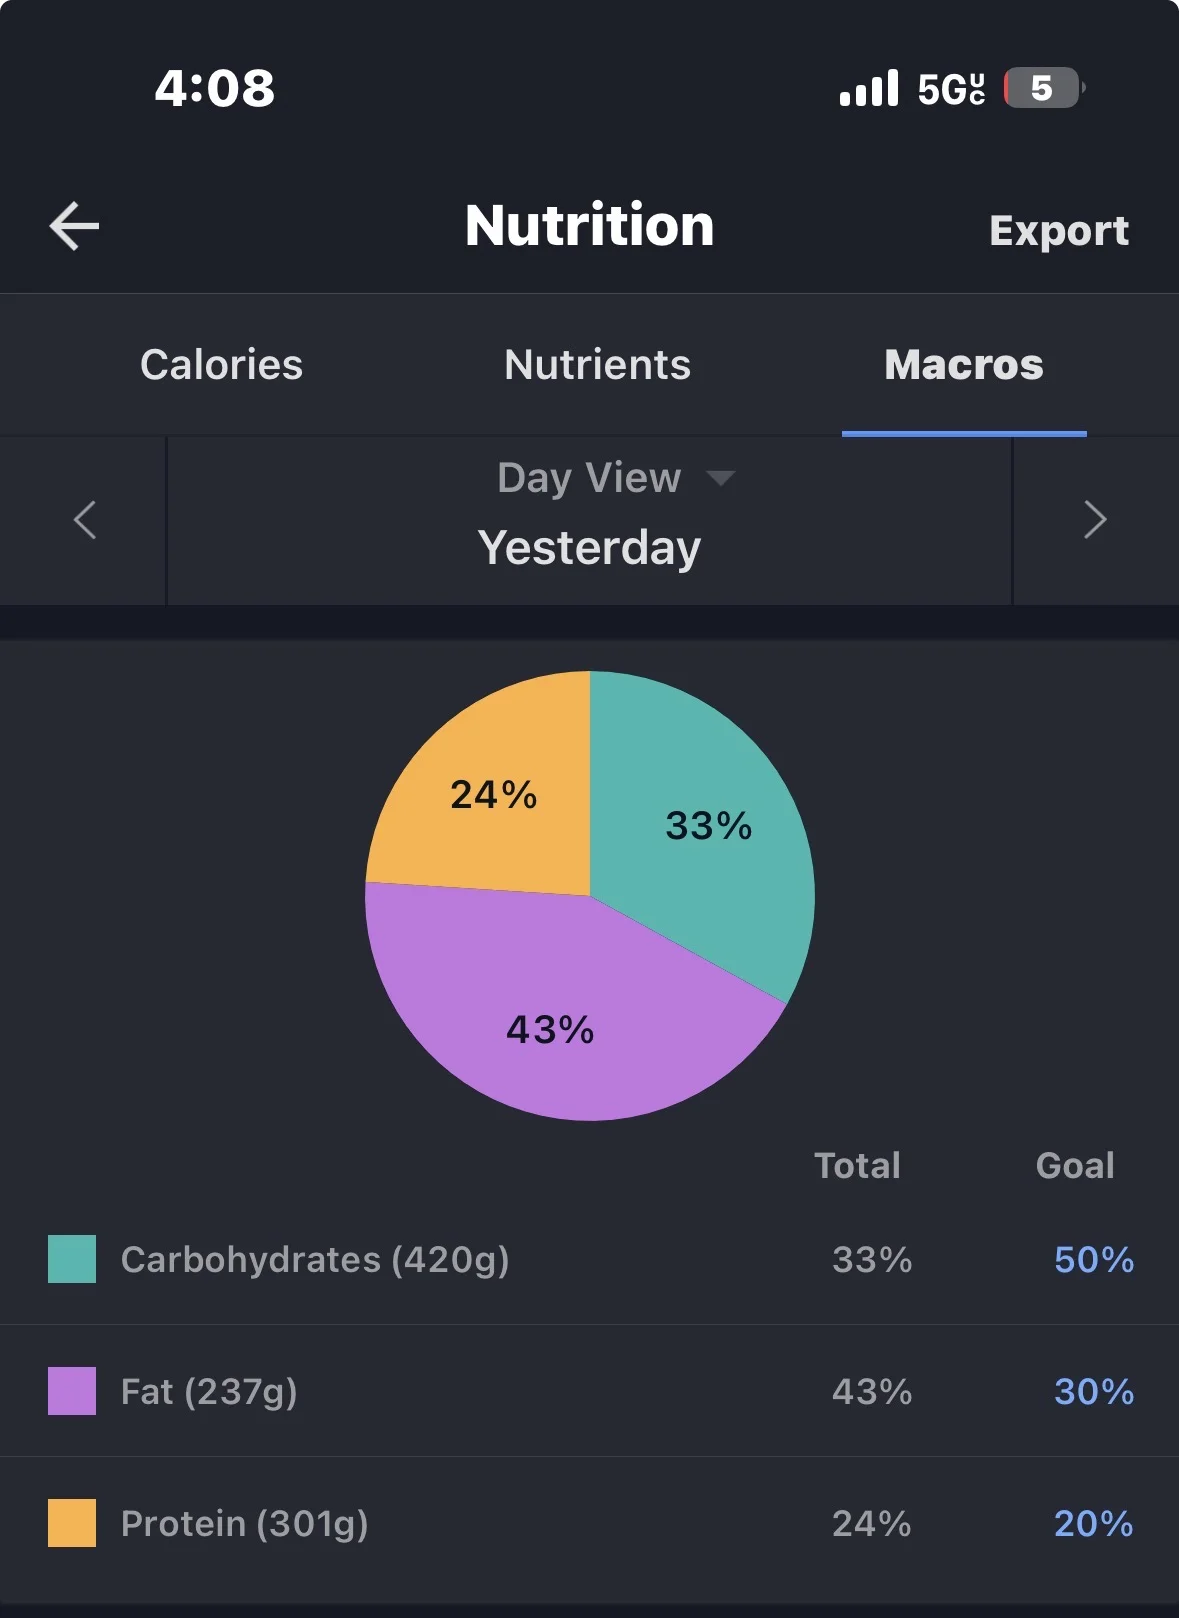Tap the Export button
This screenshot has height=1618, width=1179.
pyautogui.click(x=1059, y=231)
